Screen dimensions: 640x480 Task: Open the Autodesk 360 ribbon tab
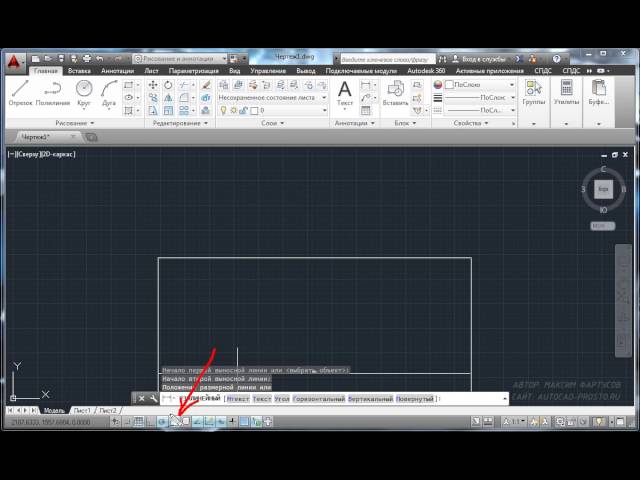(426, 71)
